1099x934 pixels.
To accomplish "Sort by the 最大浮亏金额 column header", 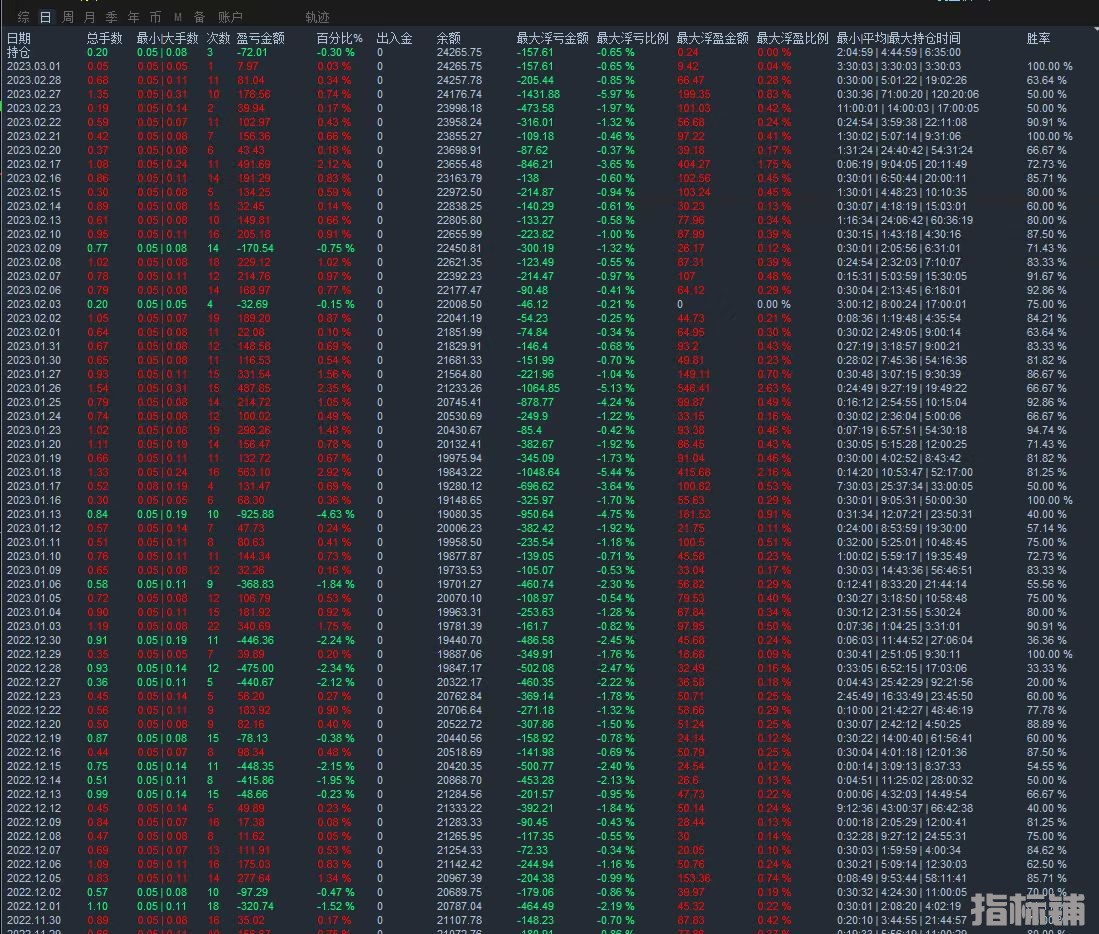I will click(552, 38).
